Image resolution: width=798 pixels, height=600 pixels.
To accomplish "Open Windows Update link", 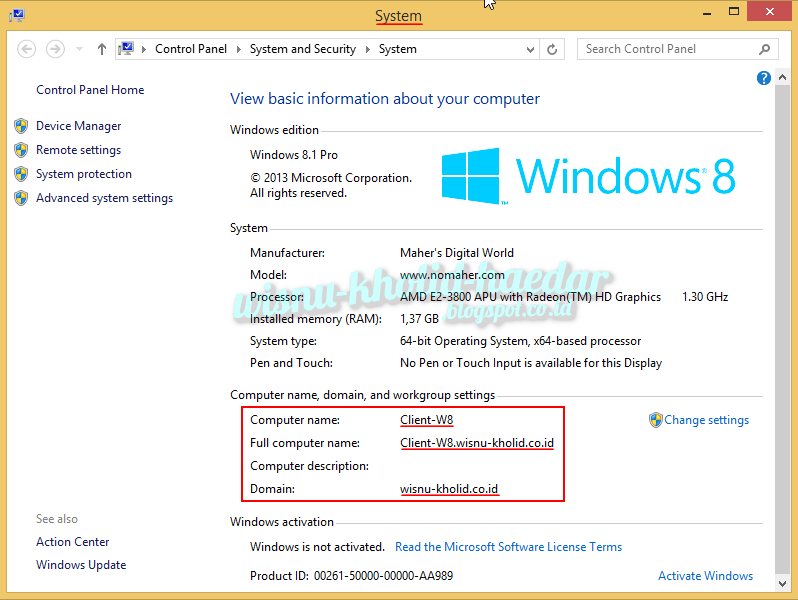I will [81, 565].
